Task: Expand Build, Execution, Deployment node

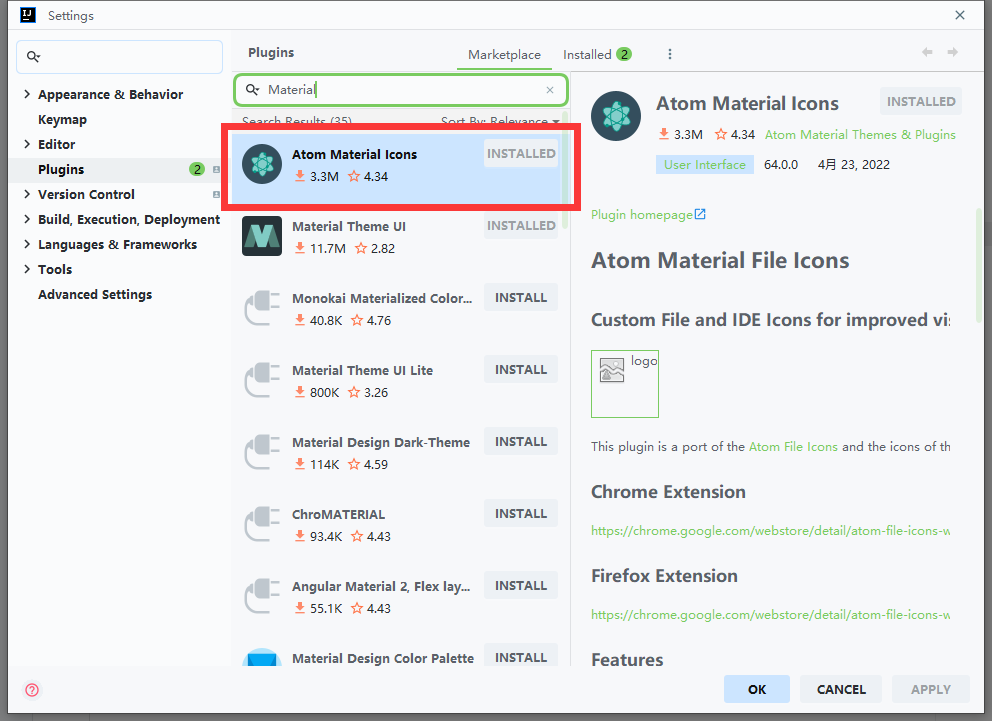Action: click(x=27, y=219)
